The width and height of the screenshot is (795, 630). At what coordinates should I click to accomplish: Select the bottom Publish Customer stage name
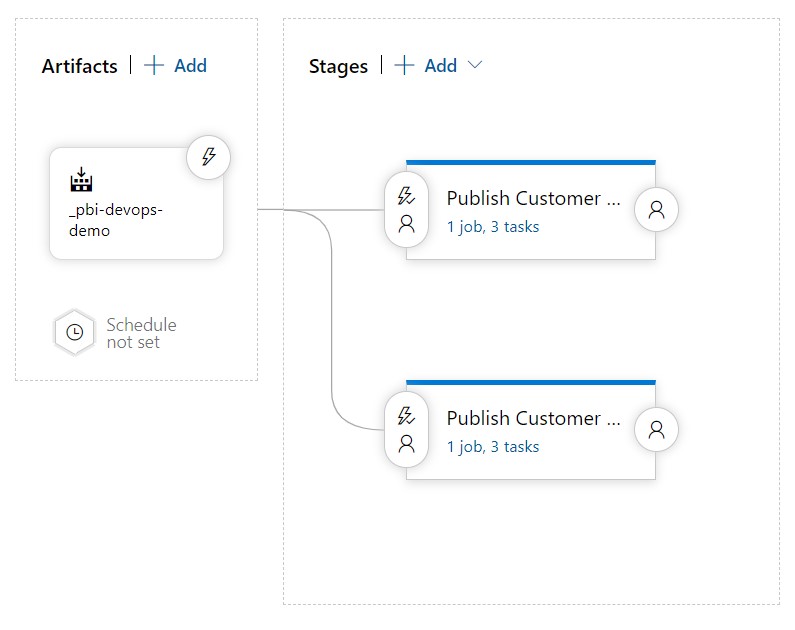(524, 418)
